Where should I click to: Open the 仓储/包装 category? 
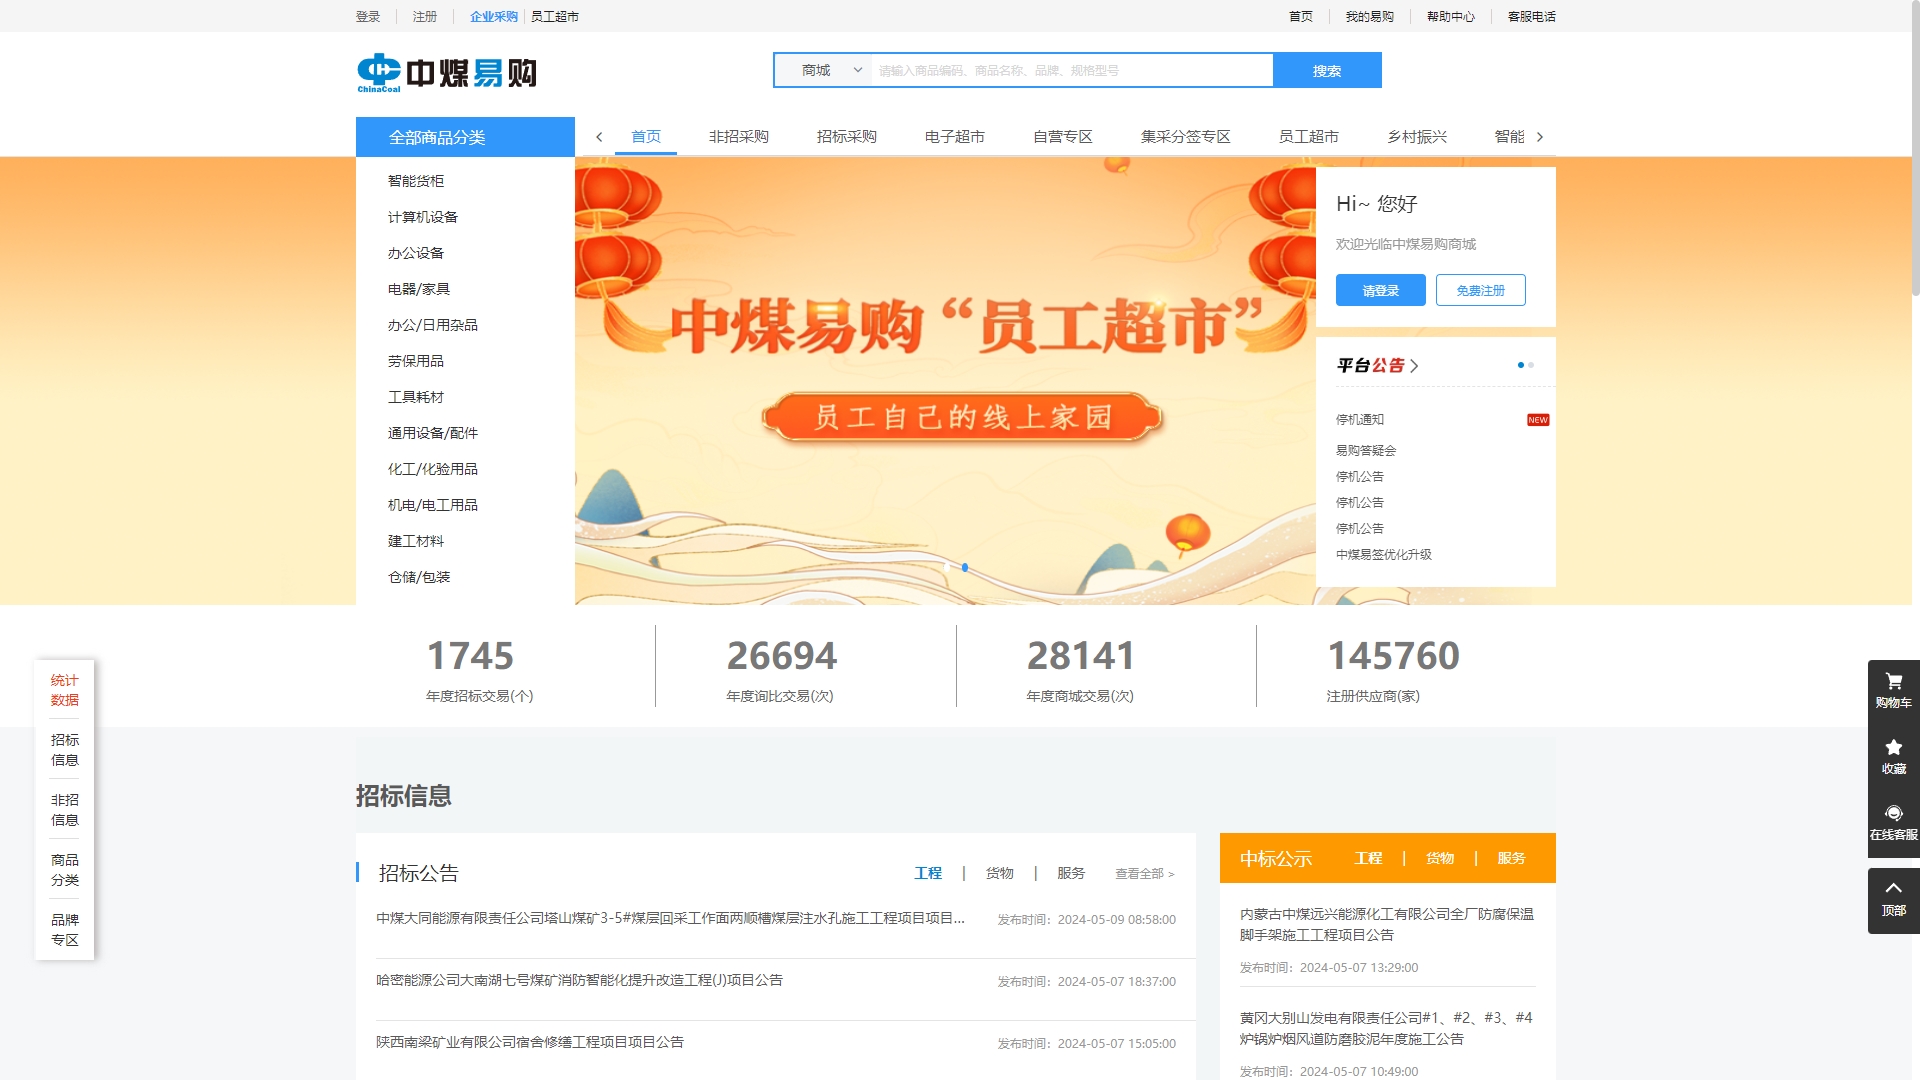(419, 577)
